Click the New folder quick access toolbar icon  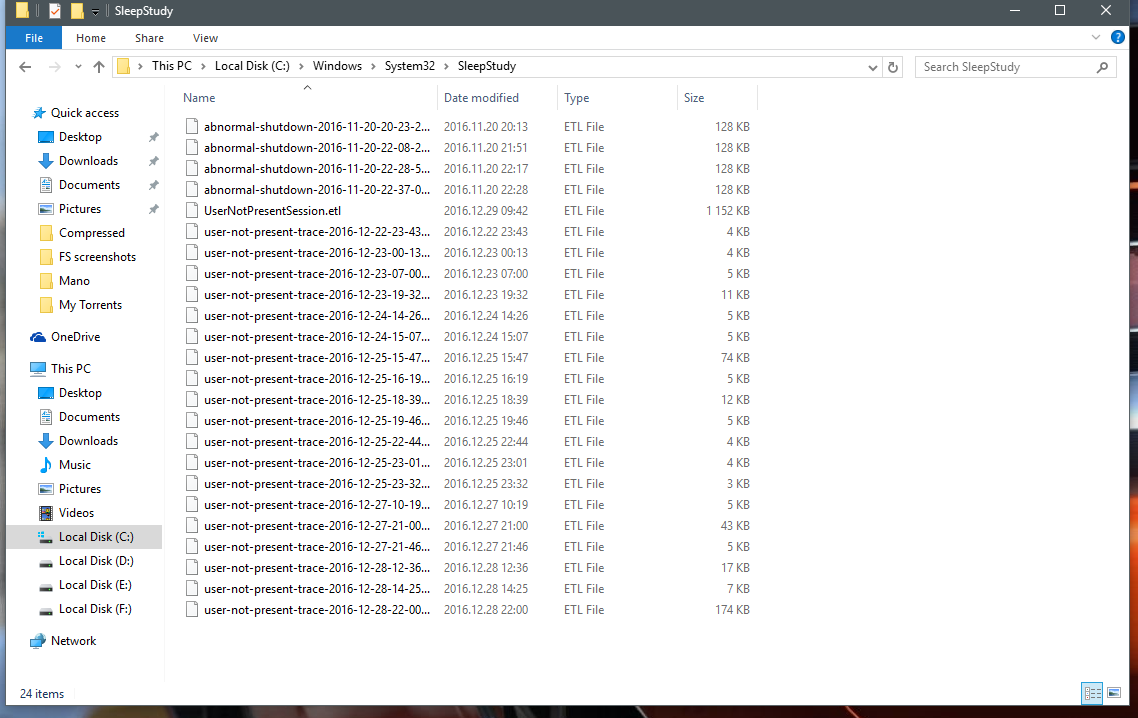pyautogui.click(x=77, y=11)
